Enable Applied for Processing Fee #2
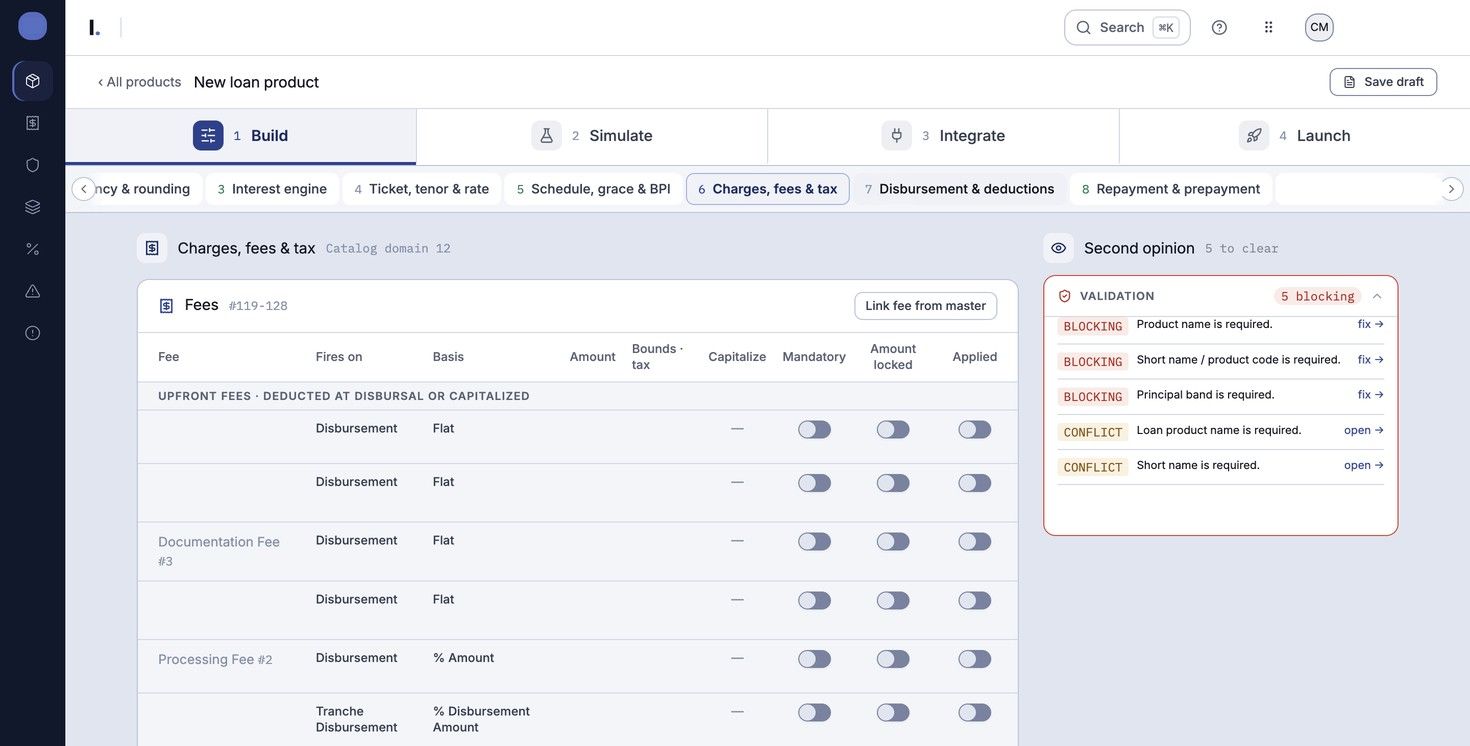This screenshot has height=746, width=1470. coord(975,659)
